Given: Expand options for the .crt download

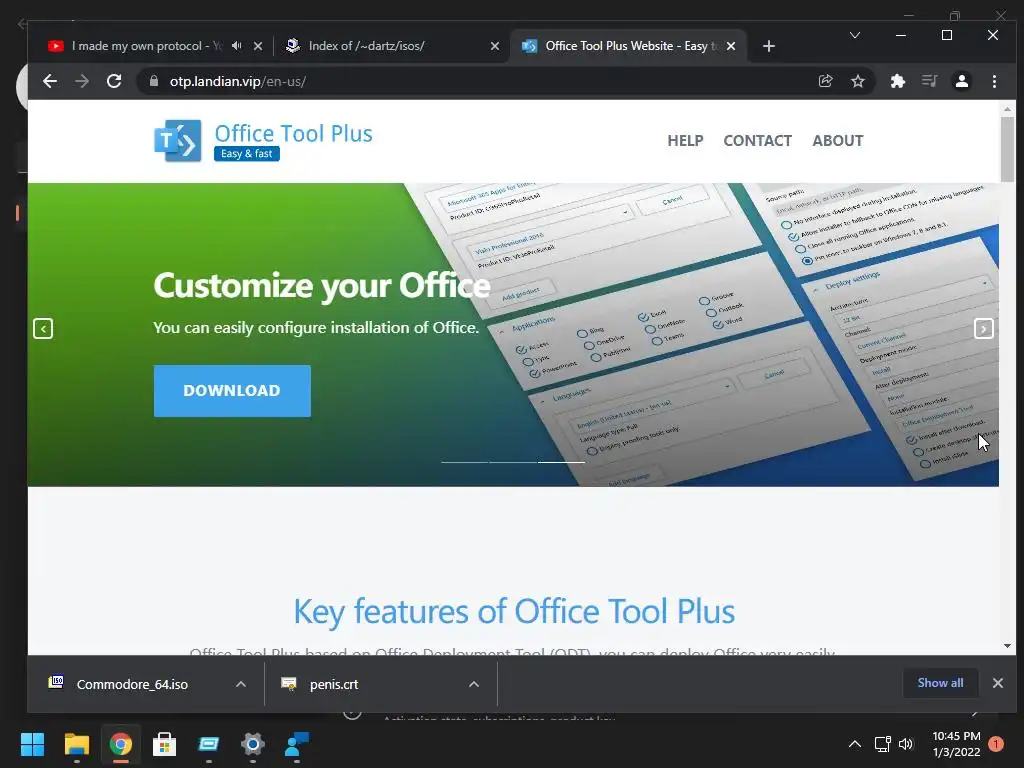Looking at the screenshot, I should pos(474,684).
